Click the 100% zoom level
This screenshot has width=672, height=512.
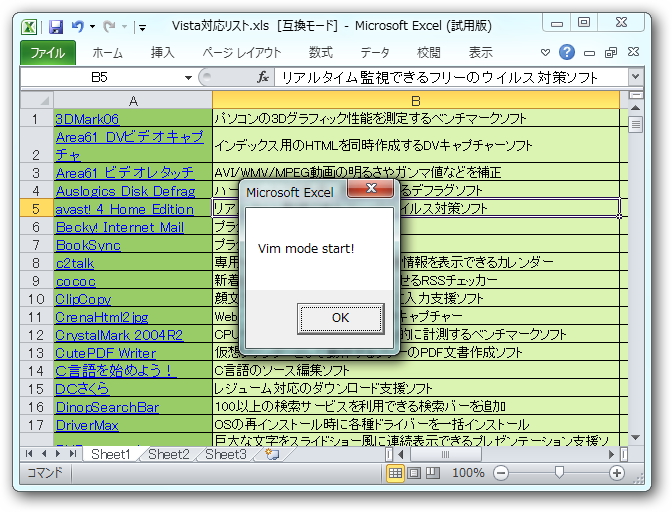pos(468,473)
